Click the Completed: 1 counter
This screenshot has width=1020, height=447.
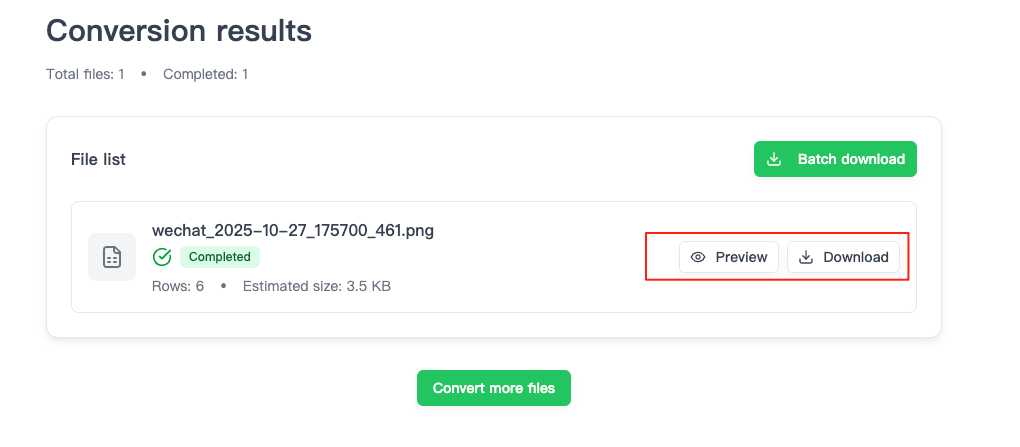pos(205,74)
